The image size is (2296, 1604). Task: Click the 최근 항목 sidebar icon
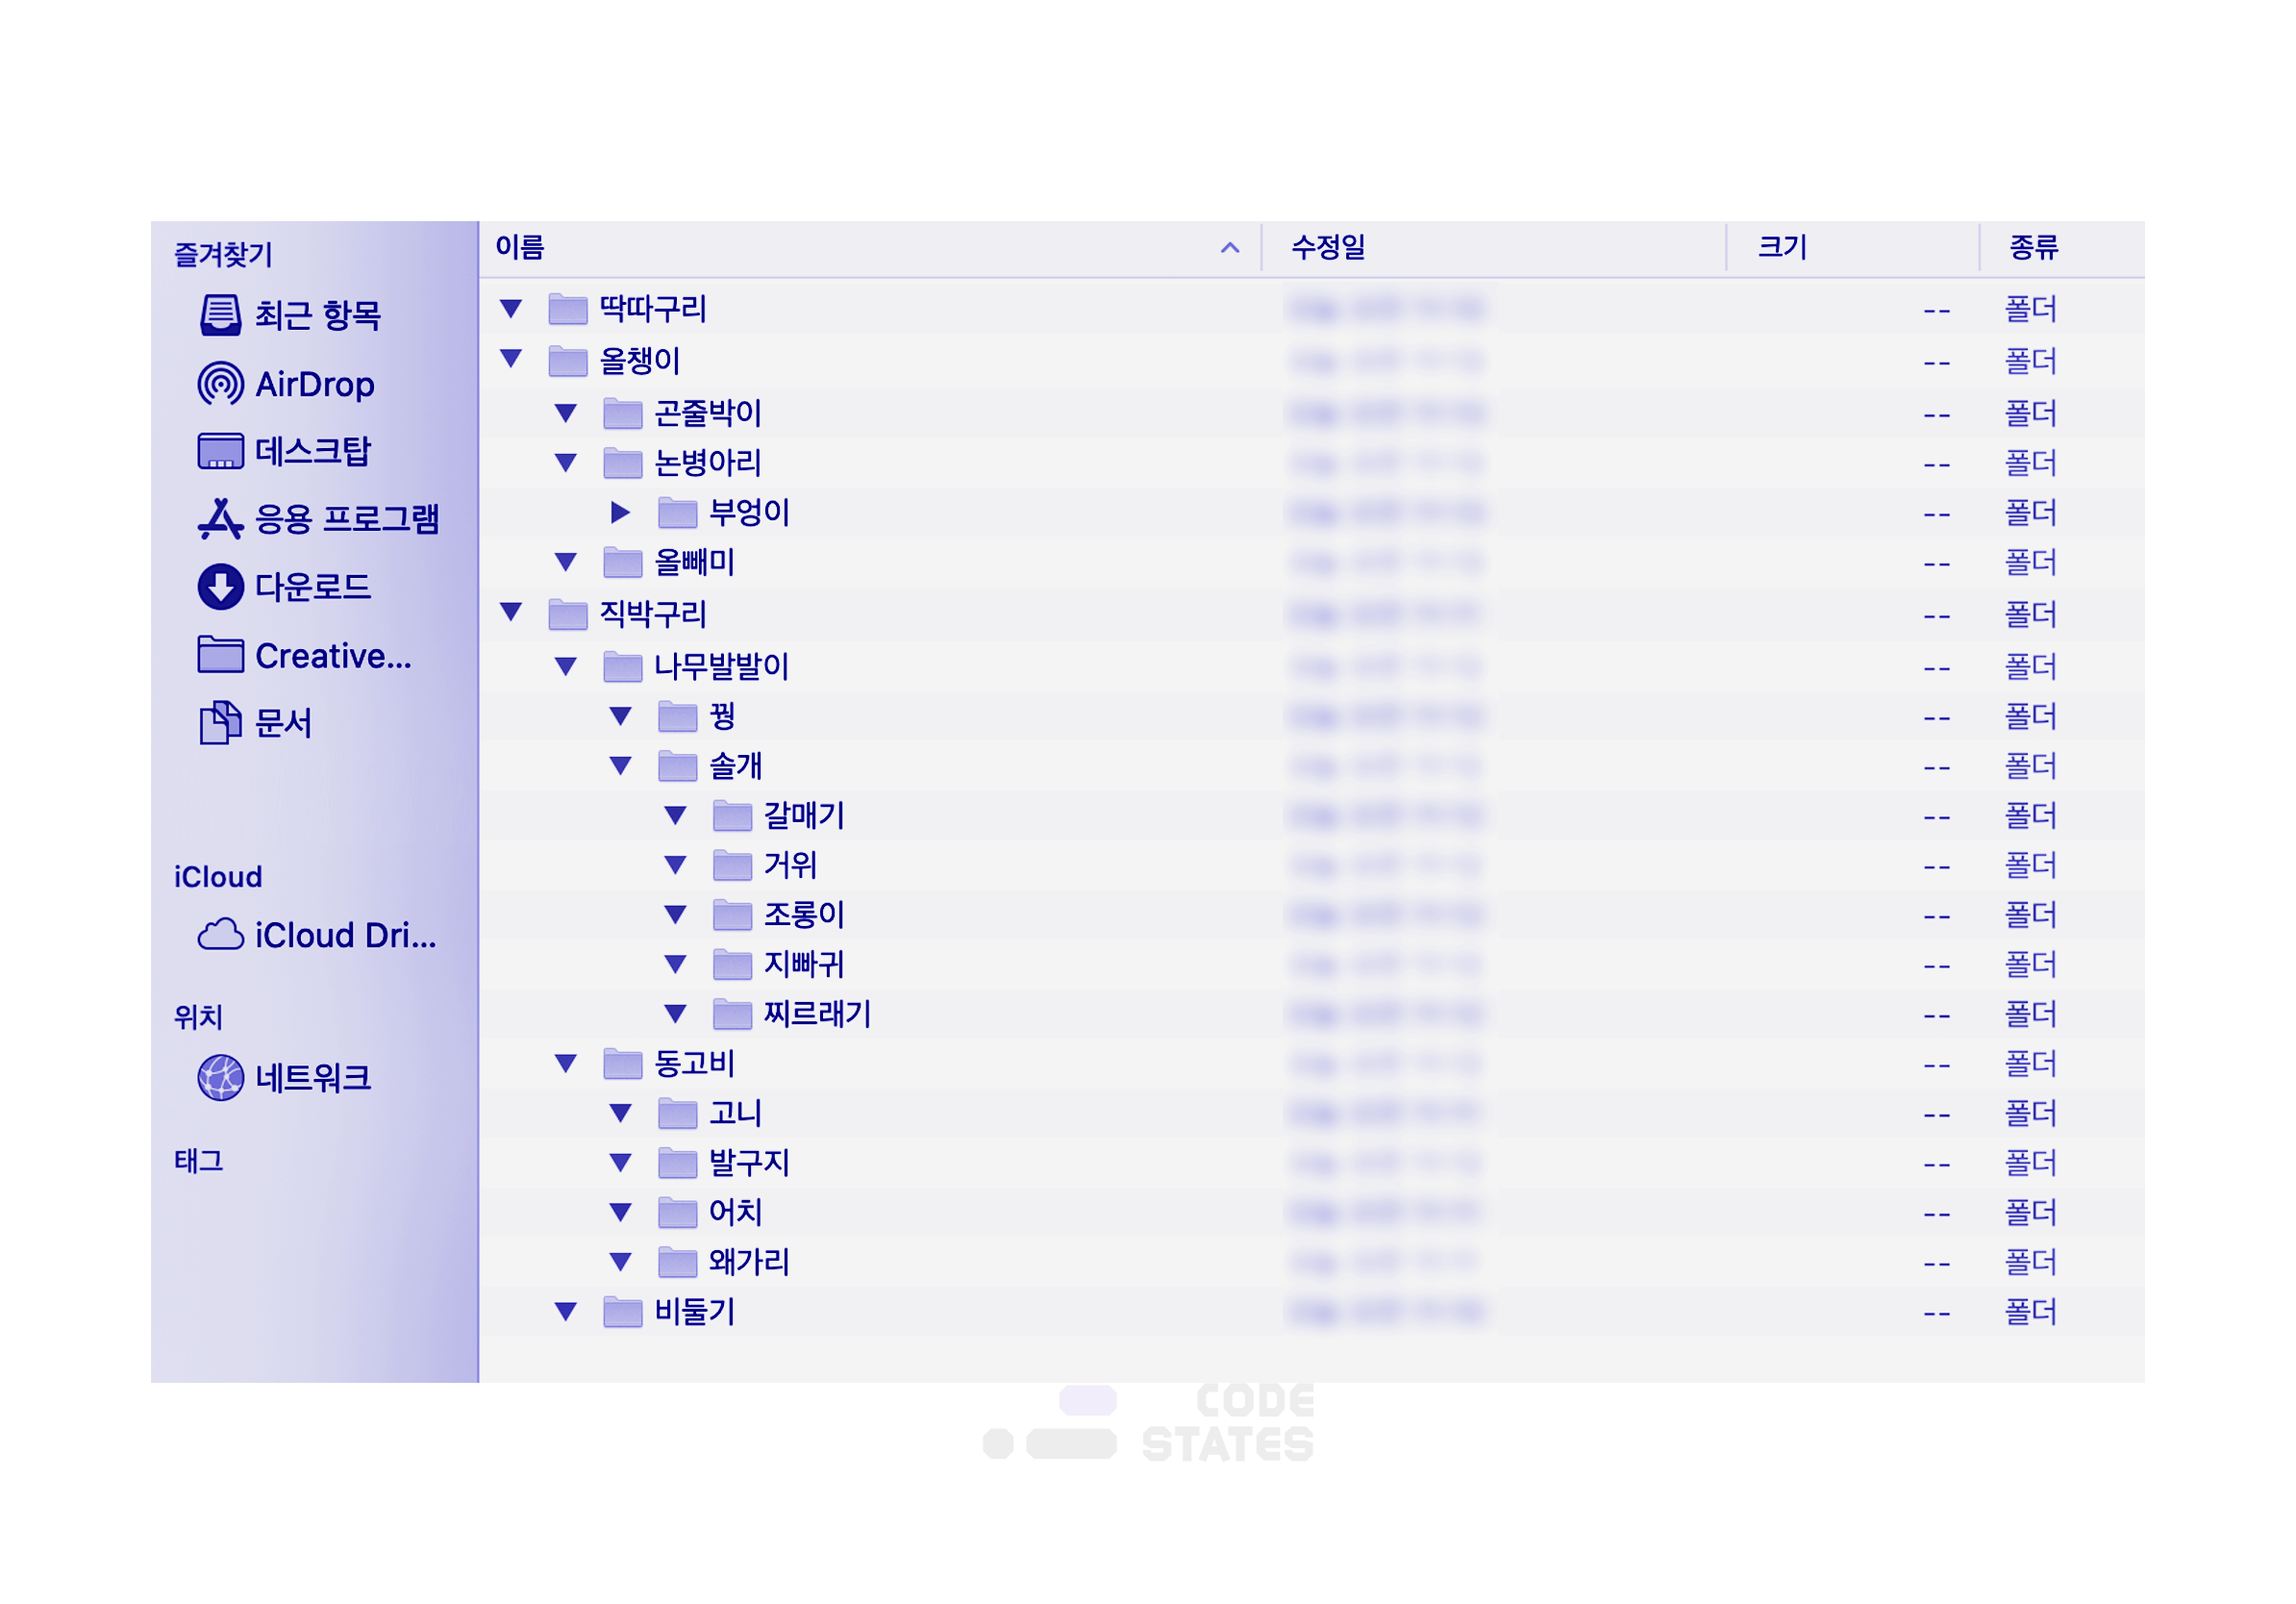pyautogui.click(x=220, y=315)
